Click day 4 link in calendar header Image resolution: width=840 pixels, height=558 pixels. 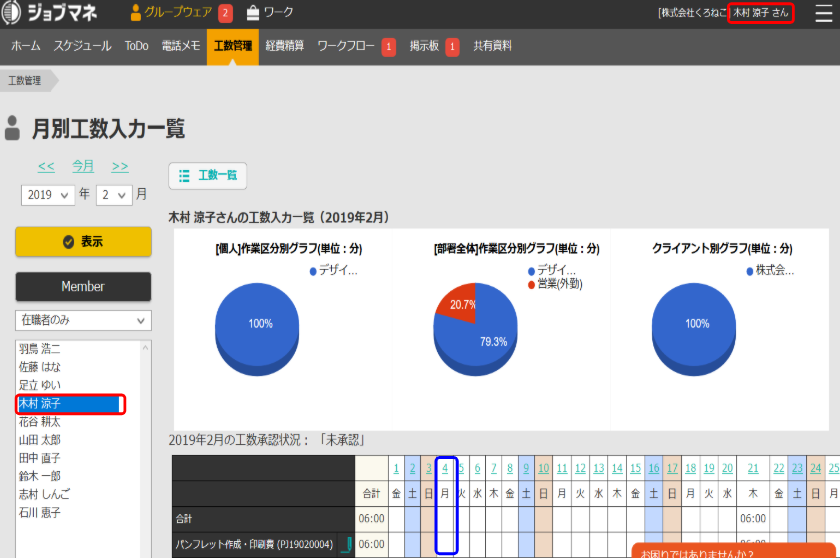click(x=445, y=469)
